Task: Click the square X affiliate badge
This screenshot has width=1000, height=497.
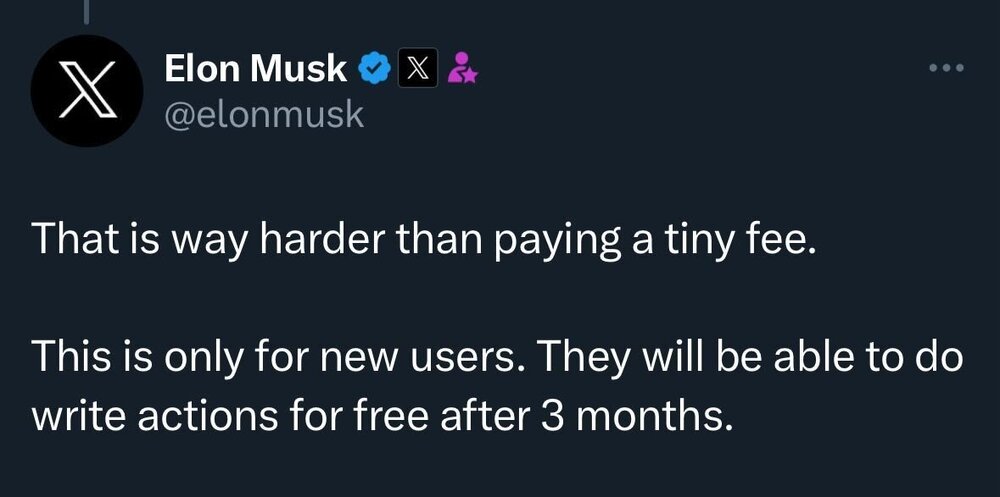Action: (419, 69)
